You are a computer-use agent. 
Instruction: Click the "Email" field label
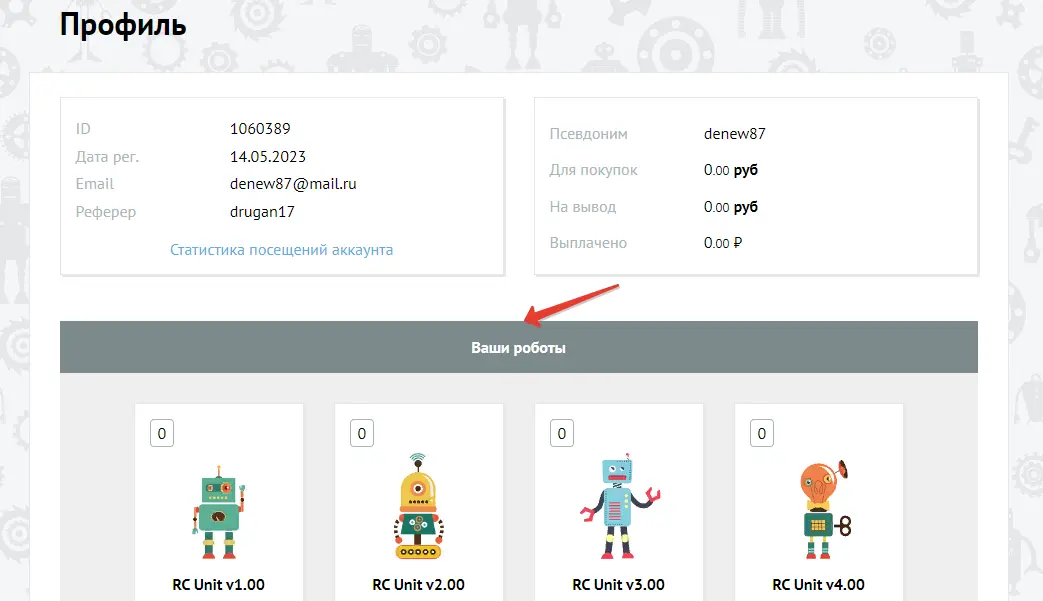[x=94, y=183]
